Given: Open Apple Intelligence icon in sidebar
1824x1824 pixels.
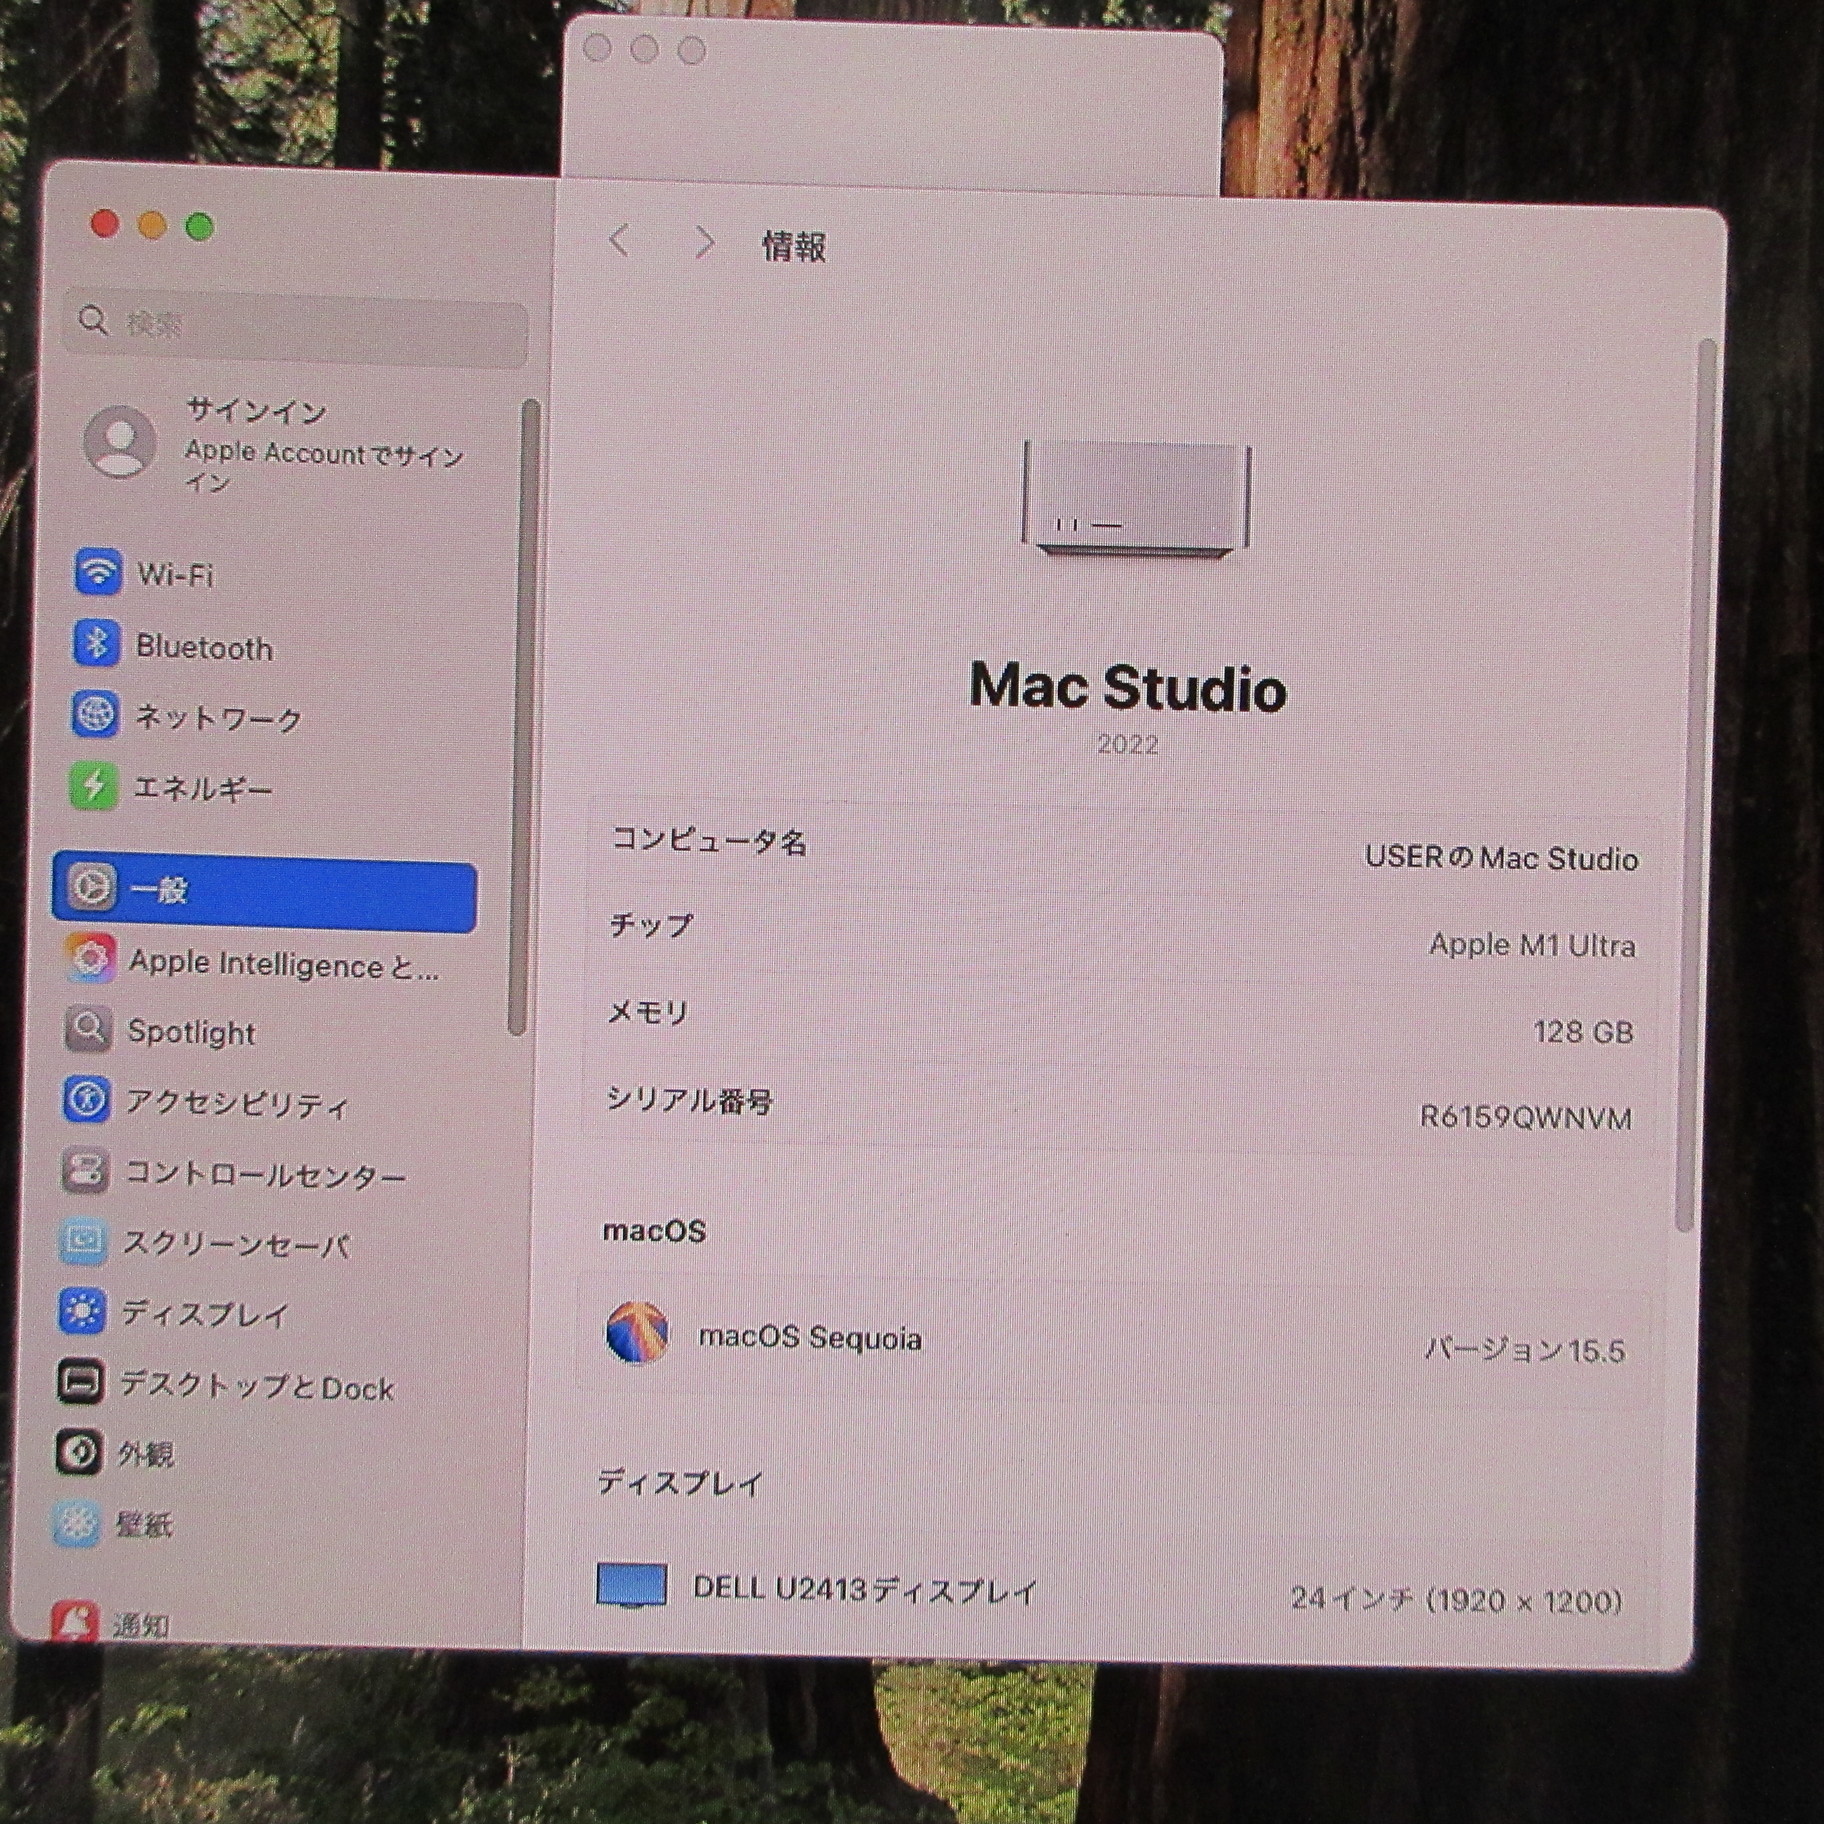Looking at the screenshot, I should (90, 959).
